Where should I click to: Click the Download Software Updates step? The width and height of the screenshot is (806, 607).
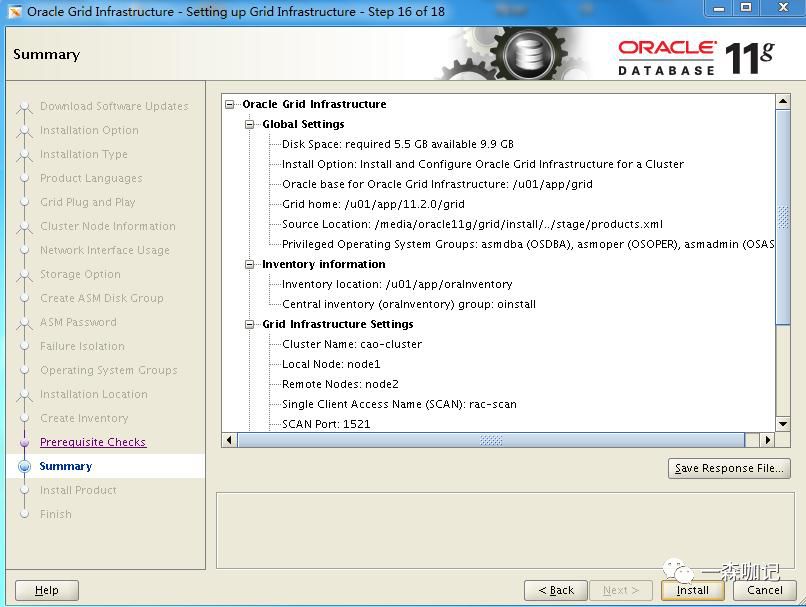tap(114, 106)
